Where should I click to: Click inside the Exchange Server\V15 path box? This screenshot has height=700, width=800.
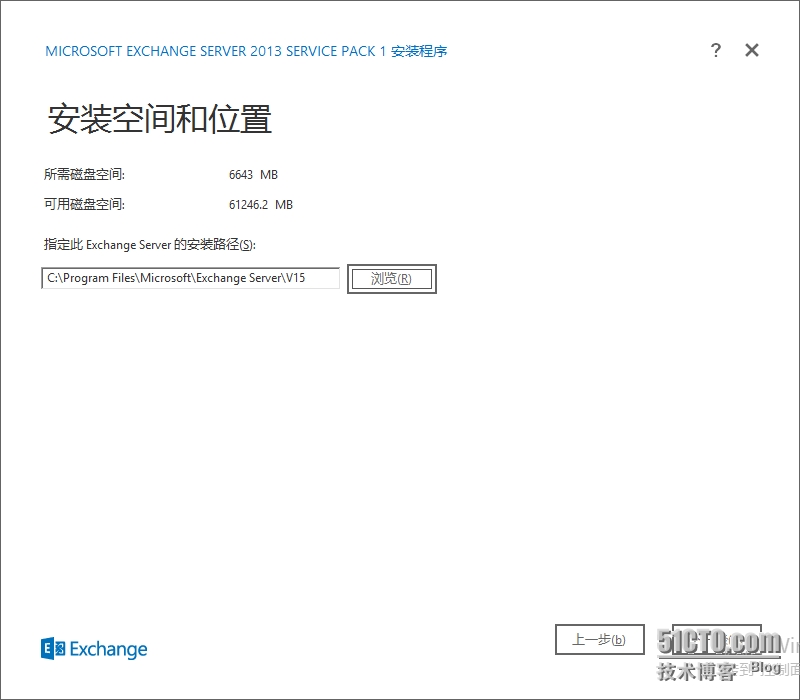[190, 278]
